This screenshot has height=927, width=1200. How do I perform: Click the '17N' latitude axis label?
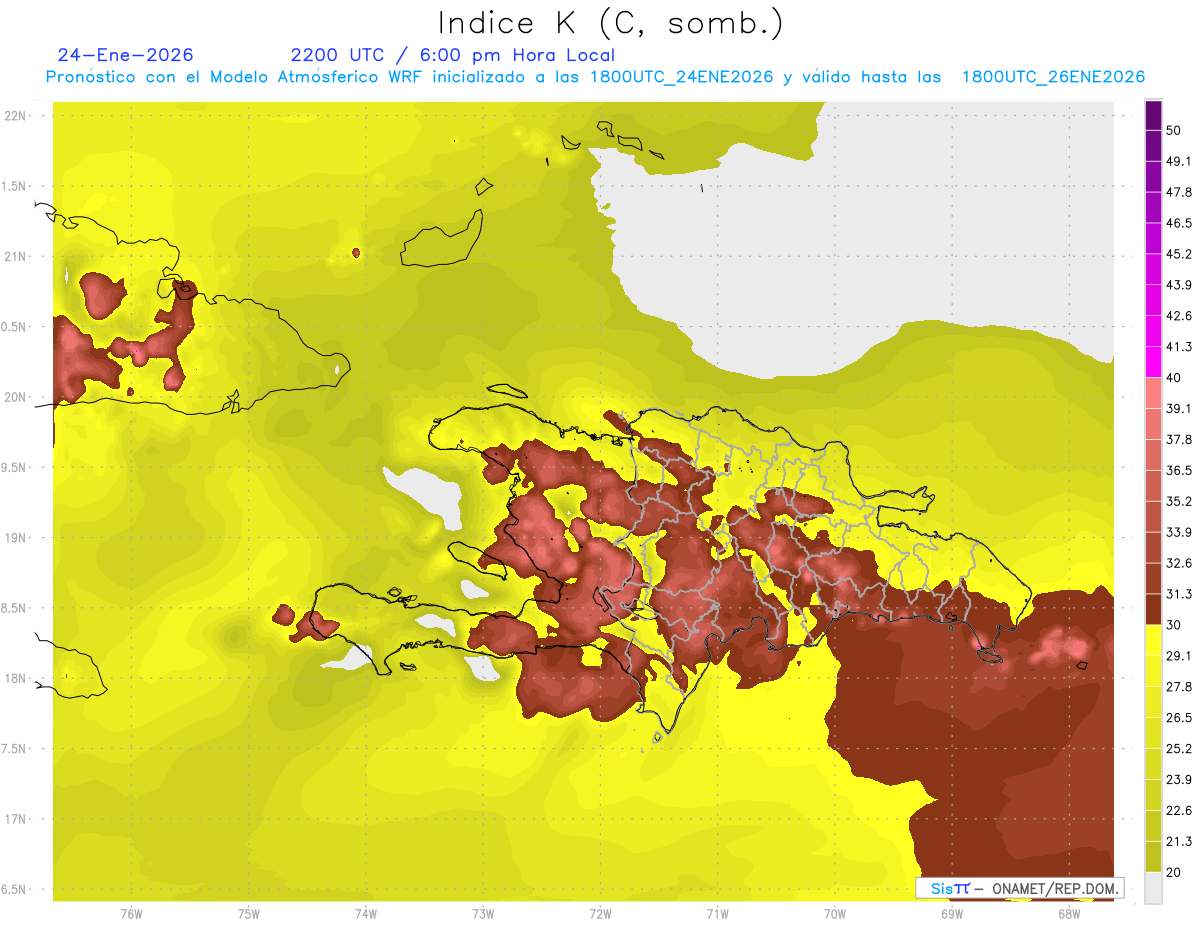pos(16,819)
